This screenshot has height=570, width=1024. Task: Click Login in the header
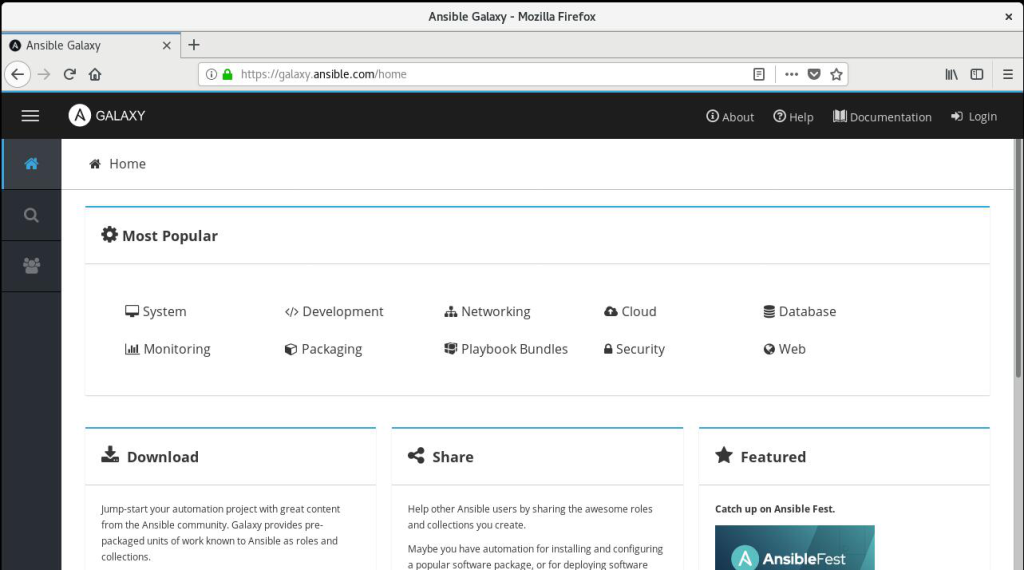pos(974,116)
